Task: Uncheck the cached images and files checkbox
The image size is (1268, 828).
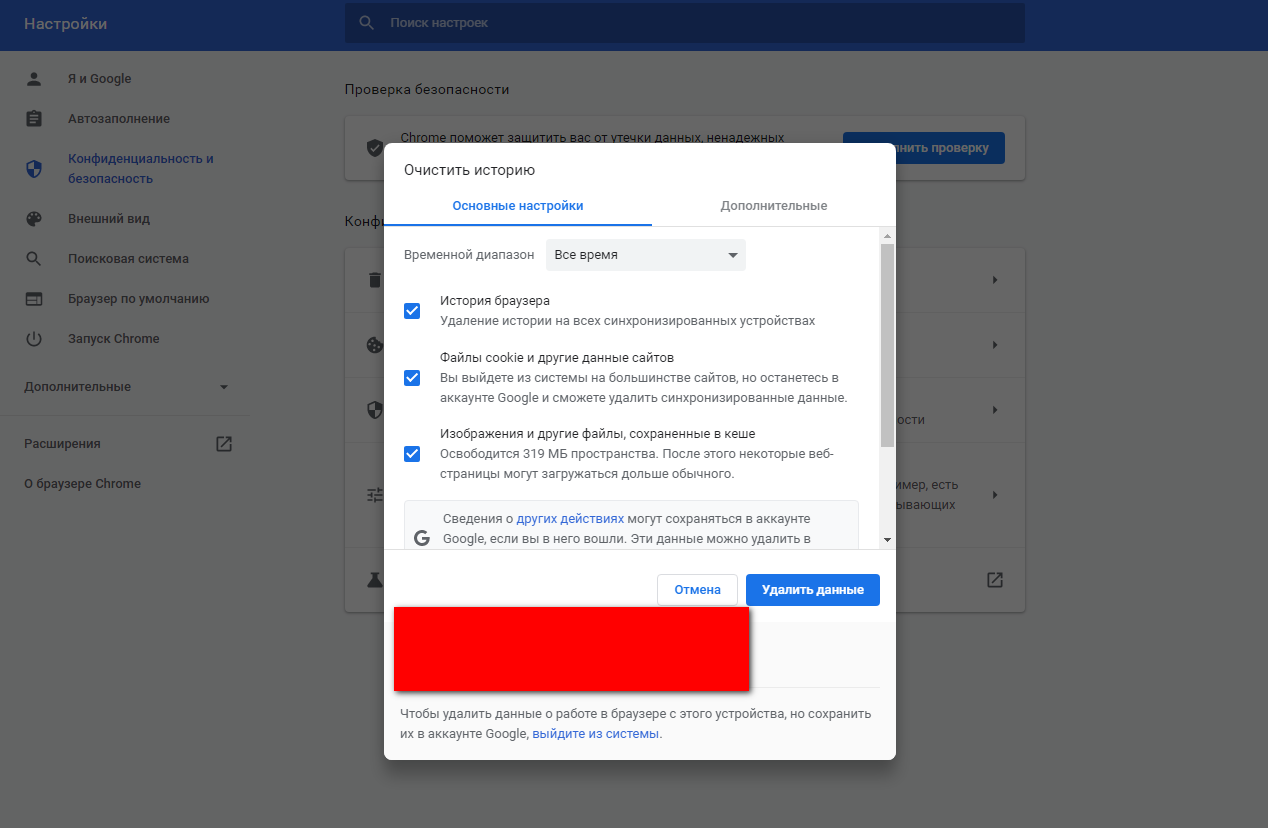Action: 412,454
